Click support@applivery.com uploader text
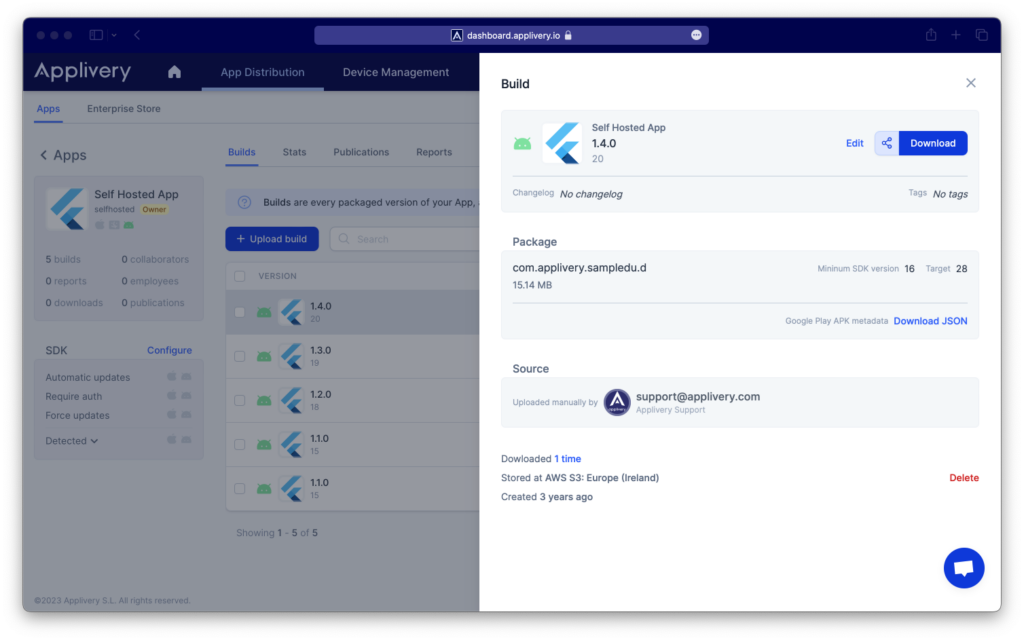 697,396
